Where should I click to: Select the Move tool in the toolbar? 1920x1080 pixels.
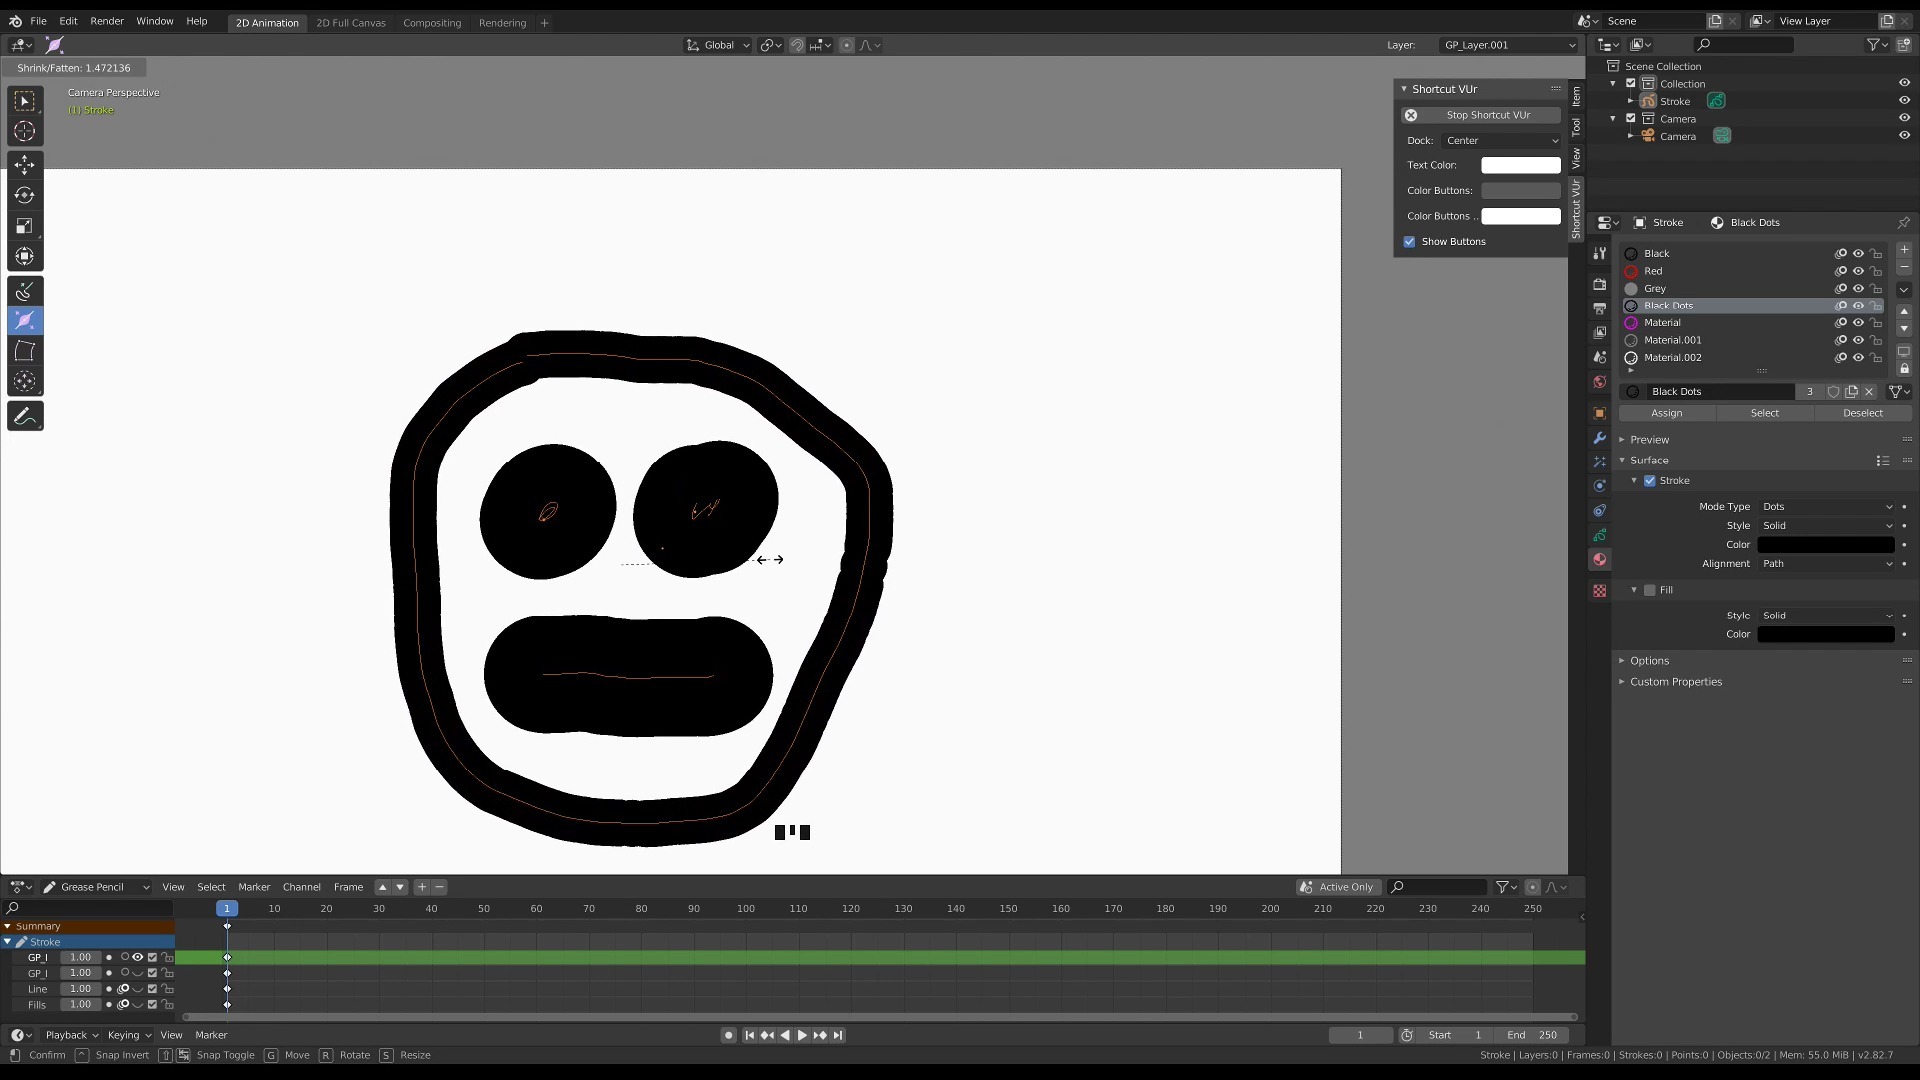point(25,165)
